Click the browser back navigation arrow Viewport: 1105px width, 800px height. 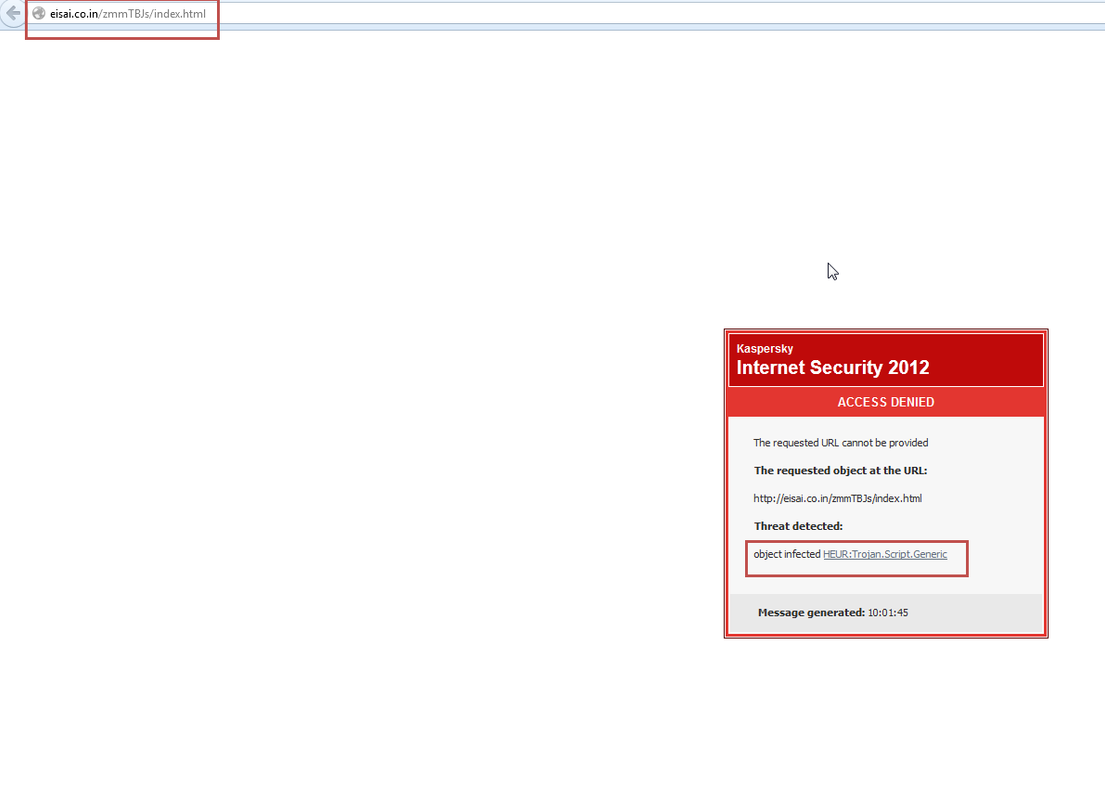click(12, 14)
